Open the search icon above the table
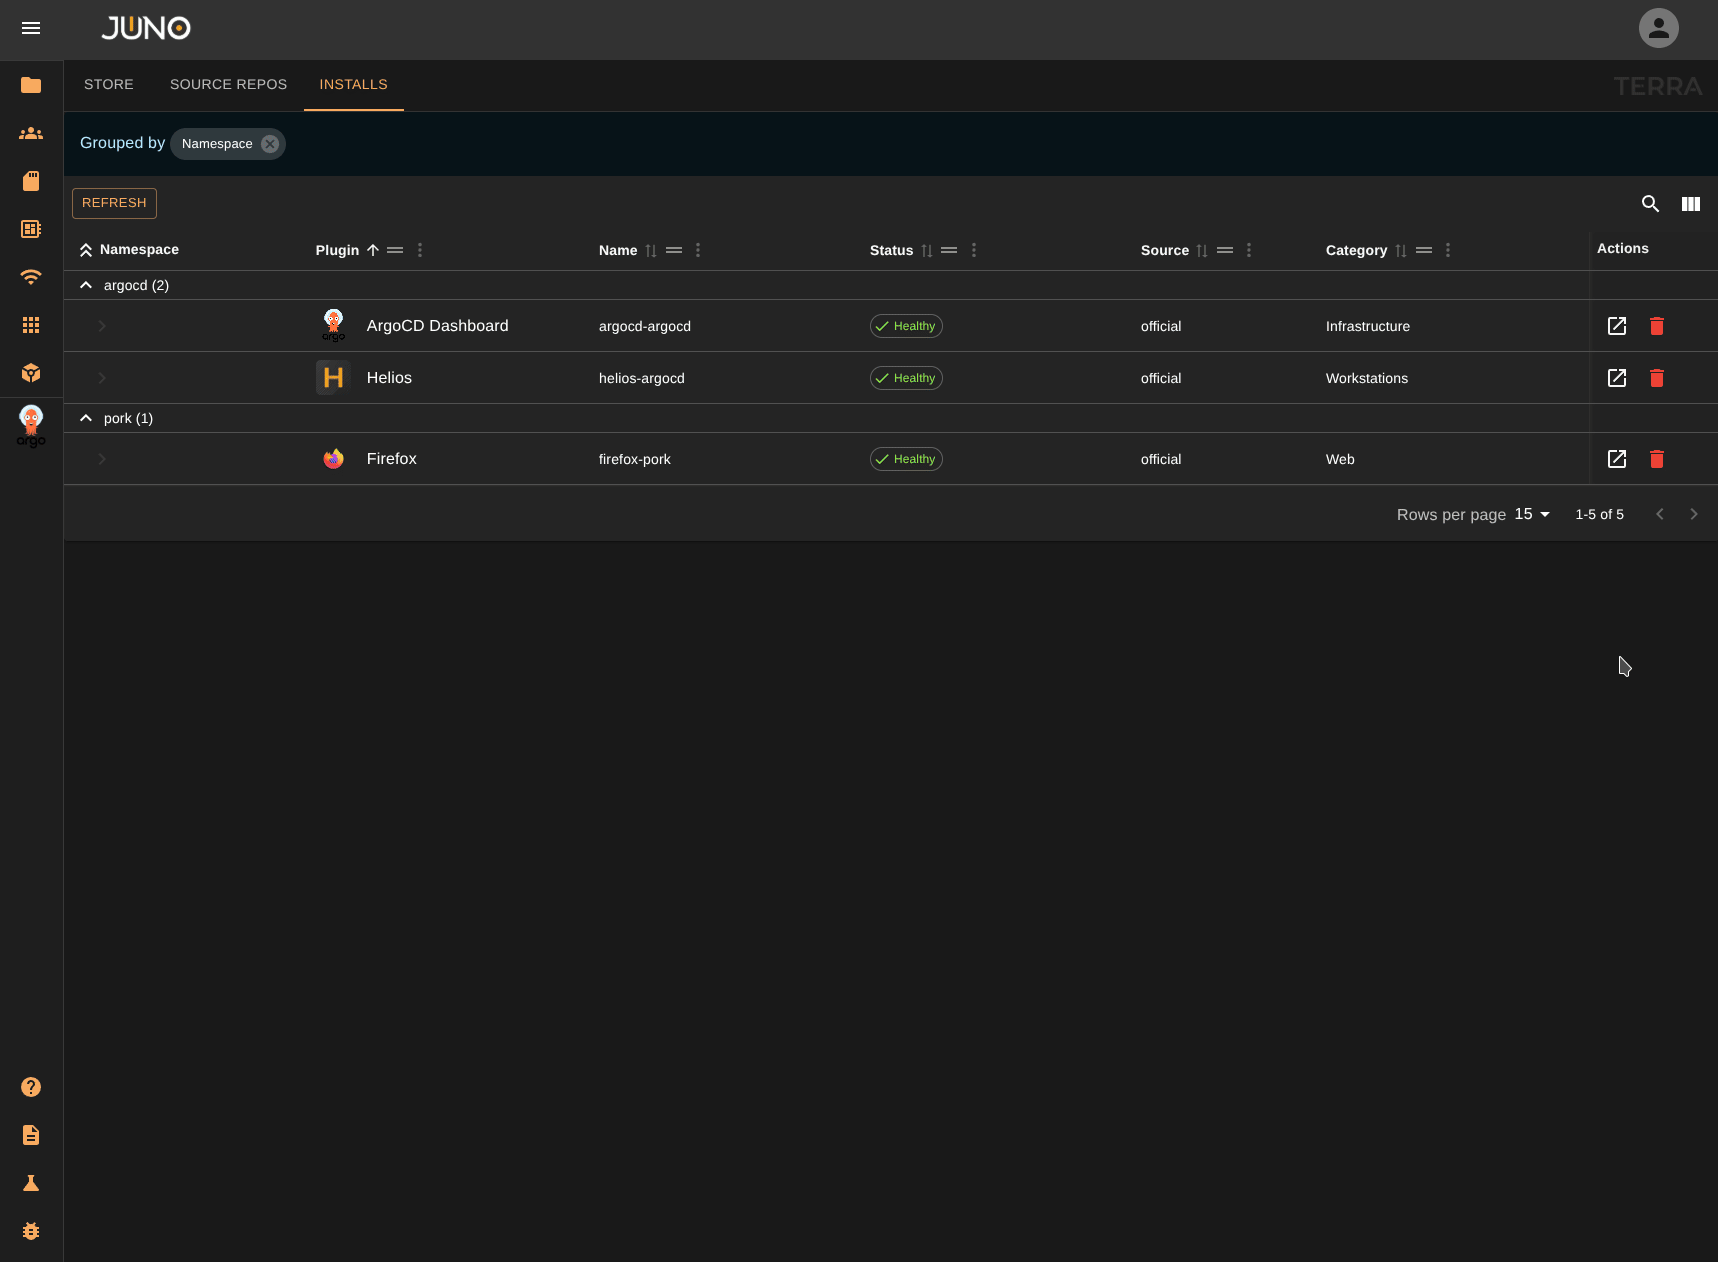 (x=1650, y=204)
